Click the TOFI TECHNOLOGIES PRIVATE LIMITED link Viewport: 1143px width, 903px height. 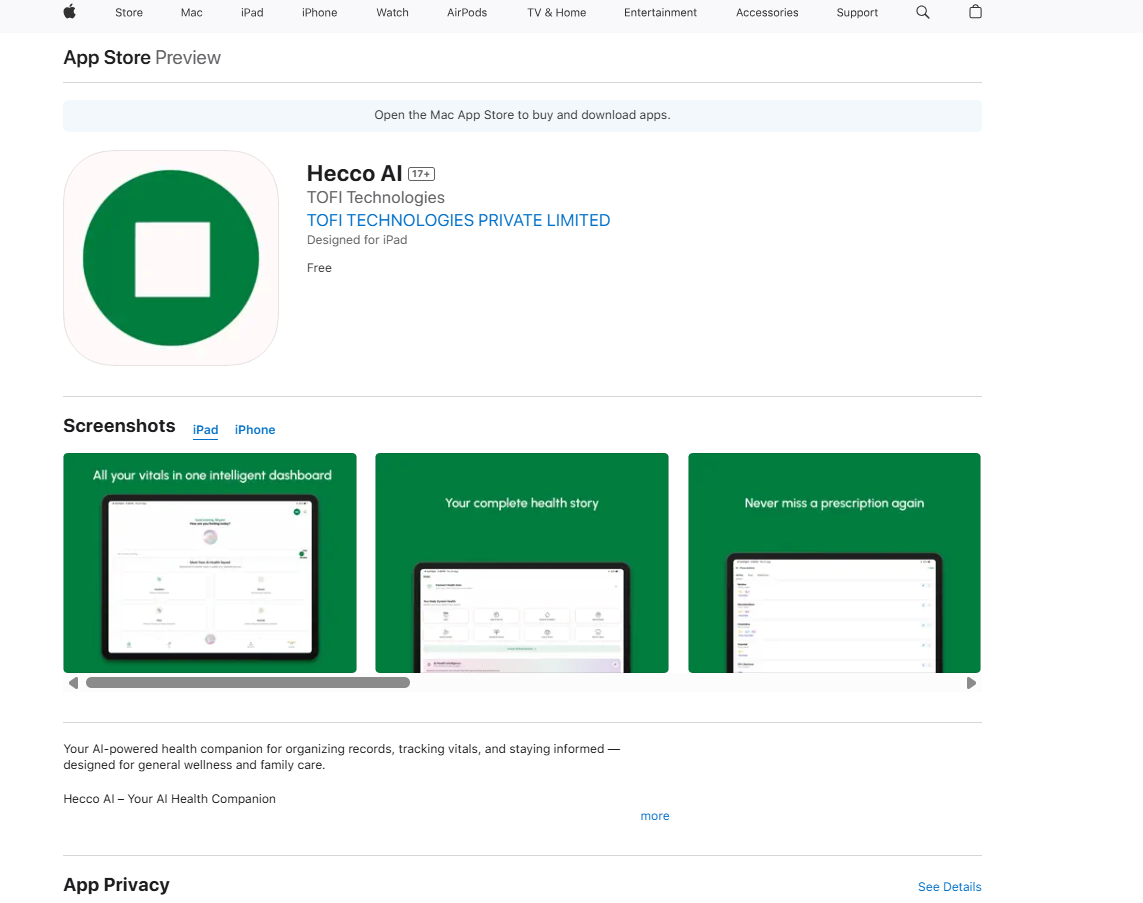tap(458, 220)
